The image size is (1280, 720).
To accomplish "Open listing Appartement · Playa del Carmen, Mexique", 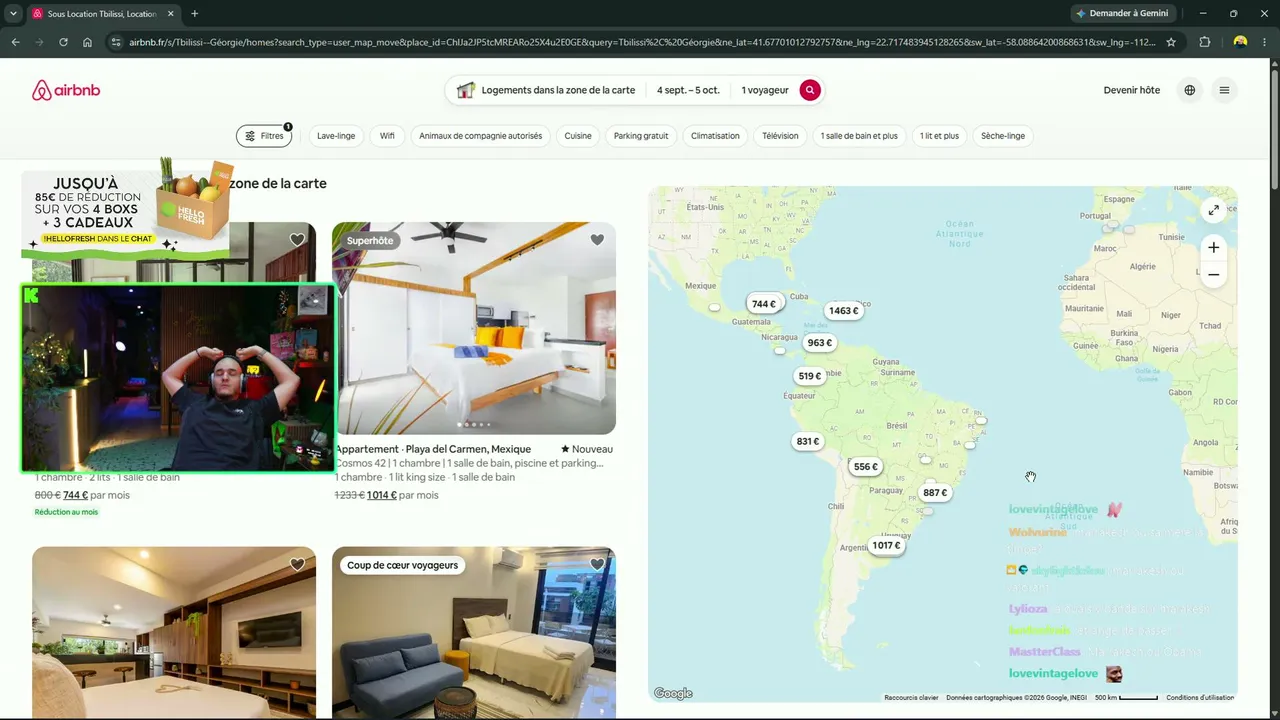I will pyautogui.click(x=433, y=449).
